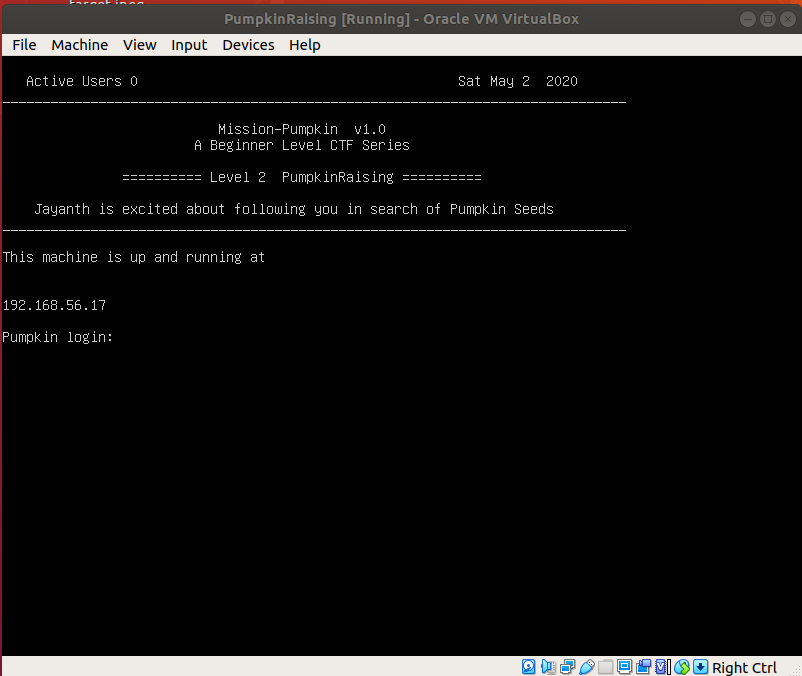This screenshot has height=676, width=802.
Task: Maximize the PumpkinRaising VirtualBox window
Action: click(x=768, y=19)
